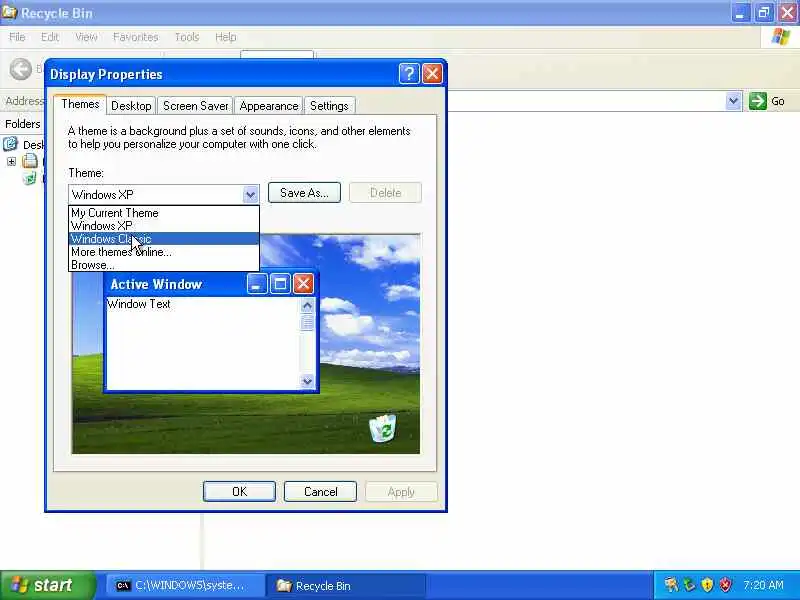This screenshot has width=800, height=600.
Task: Open the Favorites menu
Action: pyautogui.click(x=135, y=37)
